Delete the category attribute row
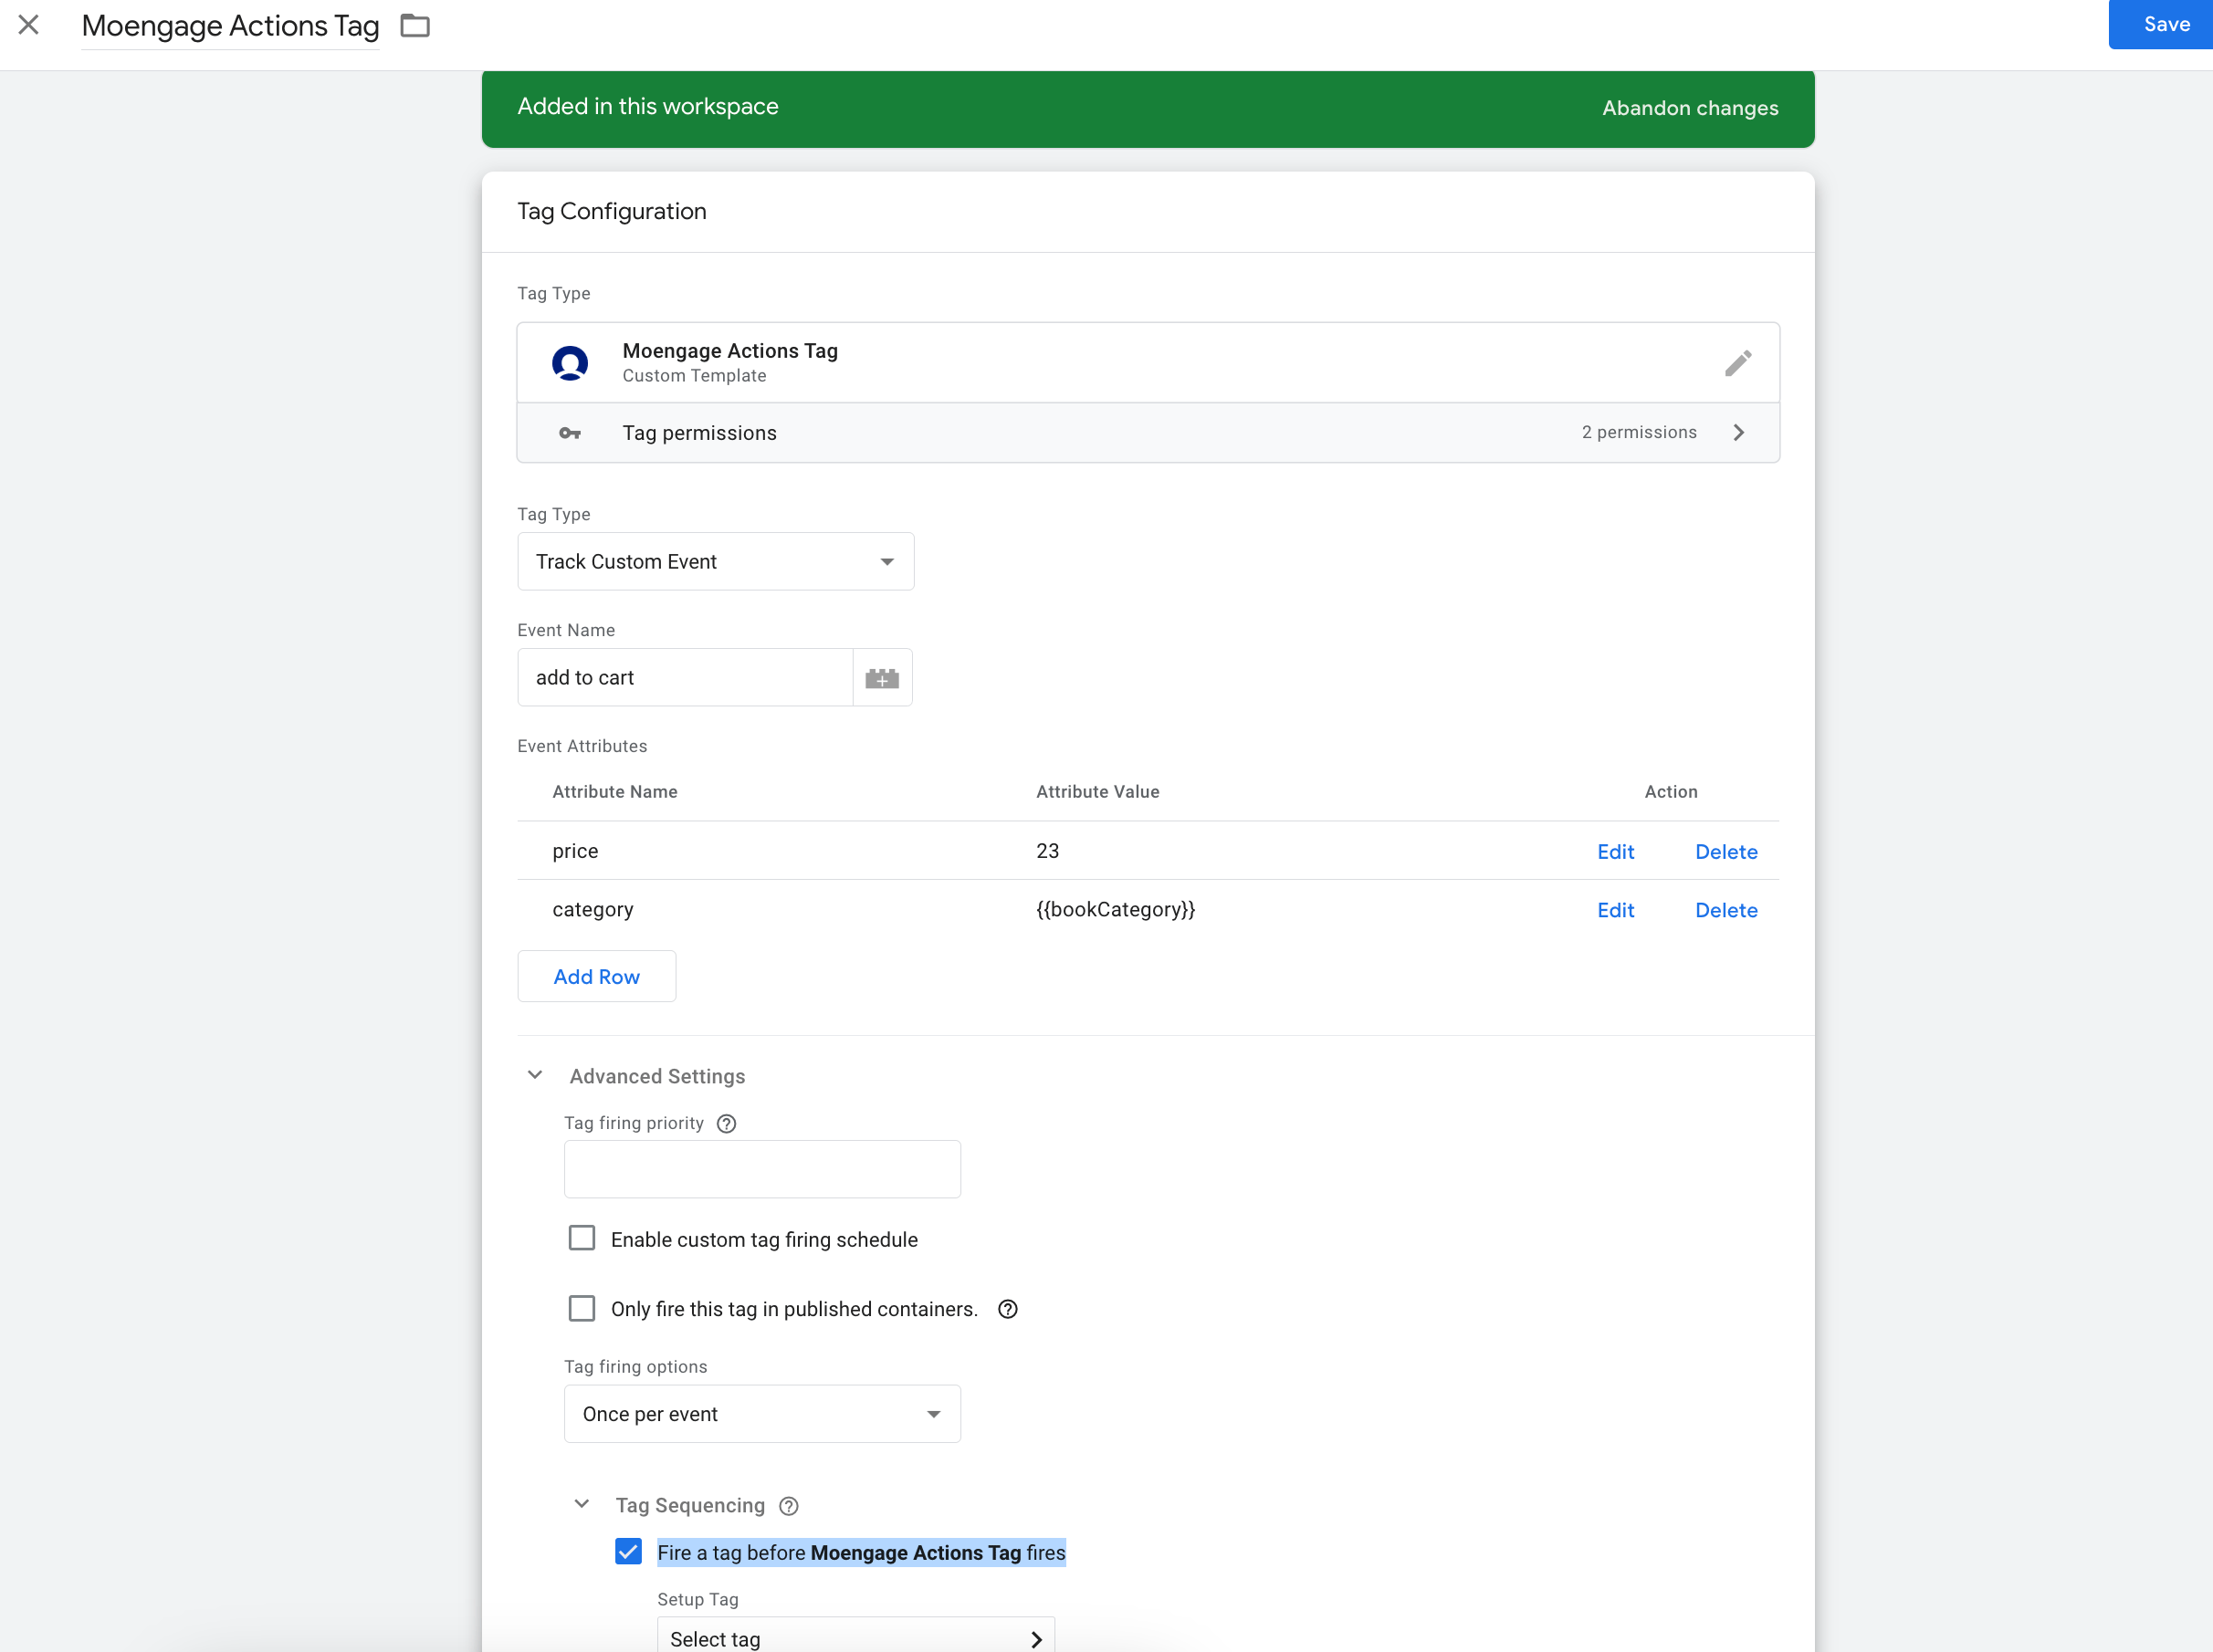Viewport: 2213px width, 1652px height. pos(1726,910)
